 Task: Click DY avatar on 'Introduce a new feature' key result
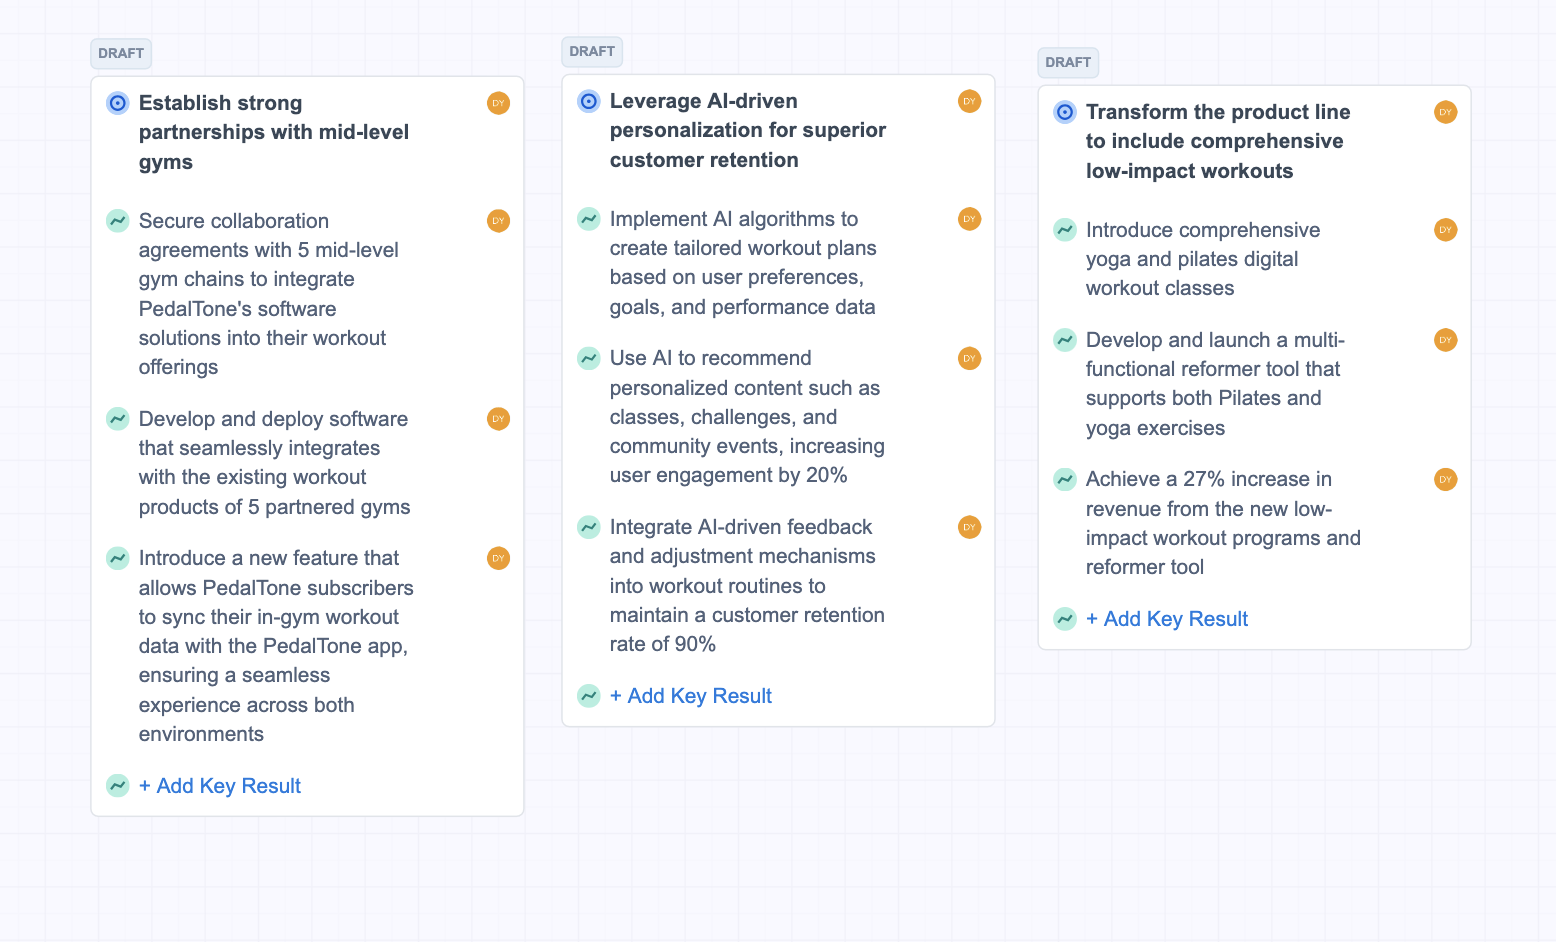tap(498, 558)
